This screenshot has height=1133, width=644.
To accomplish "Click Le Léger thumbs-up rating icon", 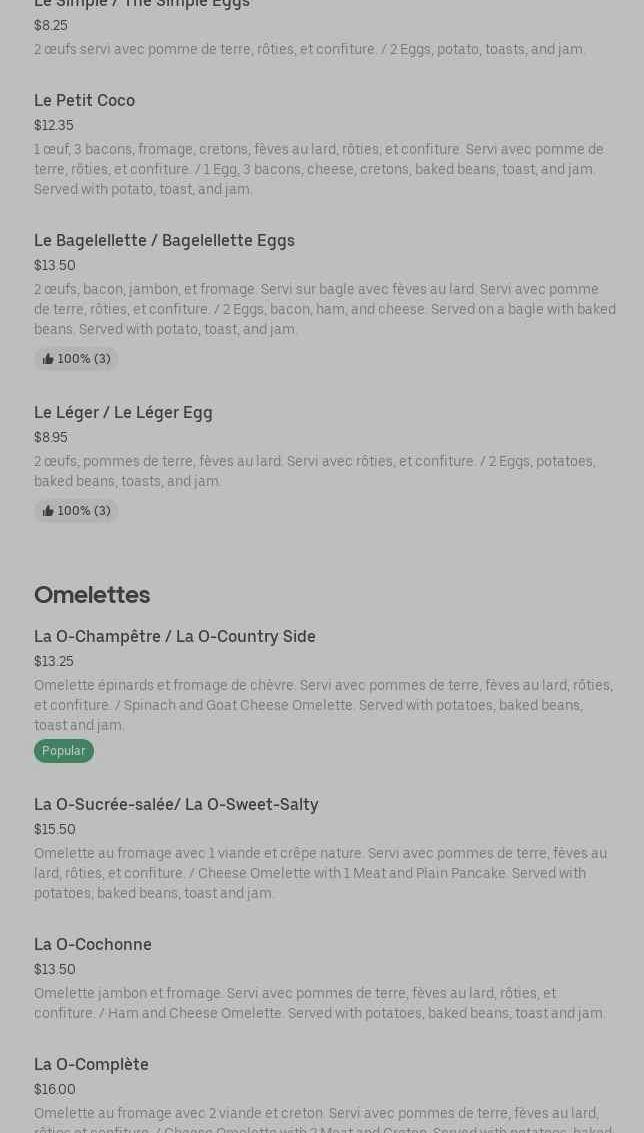I will pos(48,511).
